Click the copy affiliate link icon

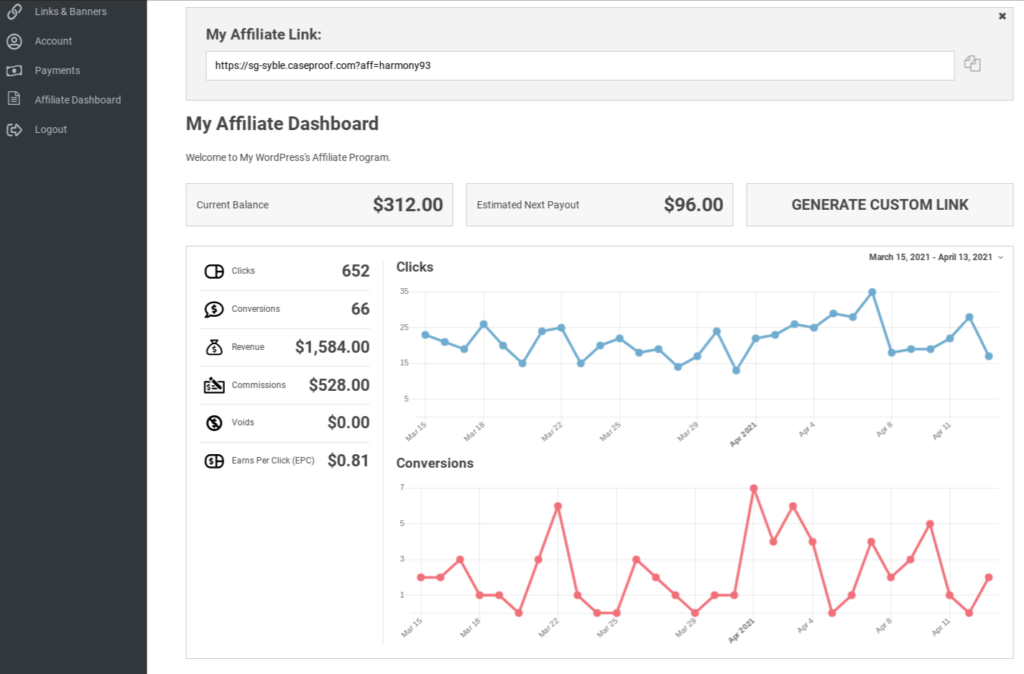click(x=972, y=63)
